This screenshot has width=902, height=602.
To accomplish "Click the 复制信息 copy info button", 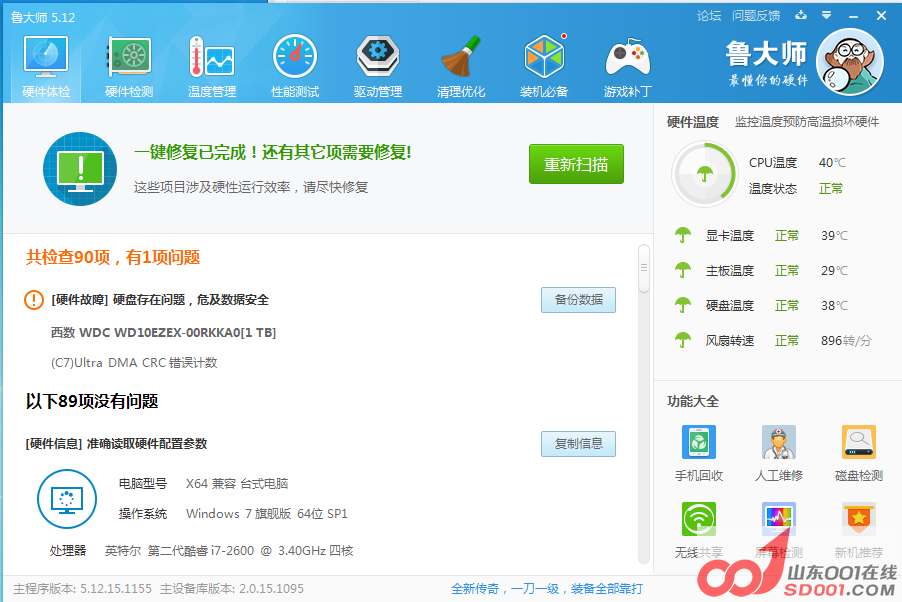I will click(x=578, y=444).
